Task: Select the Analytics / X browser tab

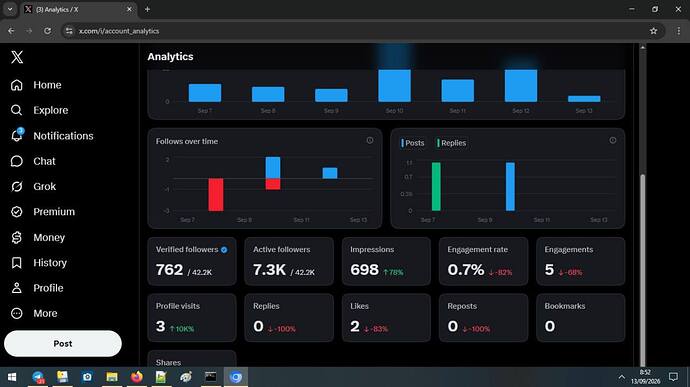Action: pyautogui.click(x=79, y=9)
